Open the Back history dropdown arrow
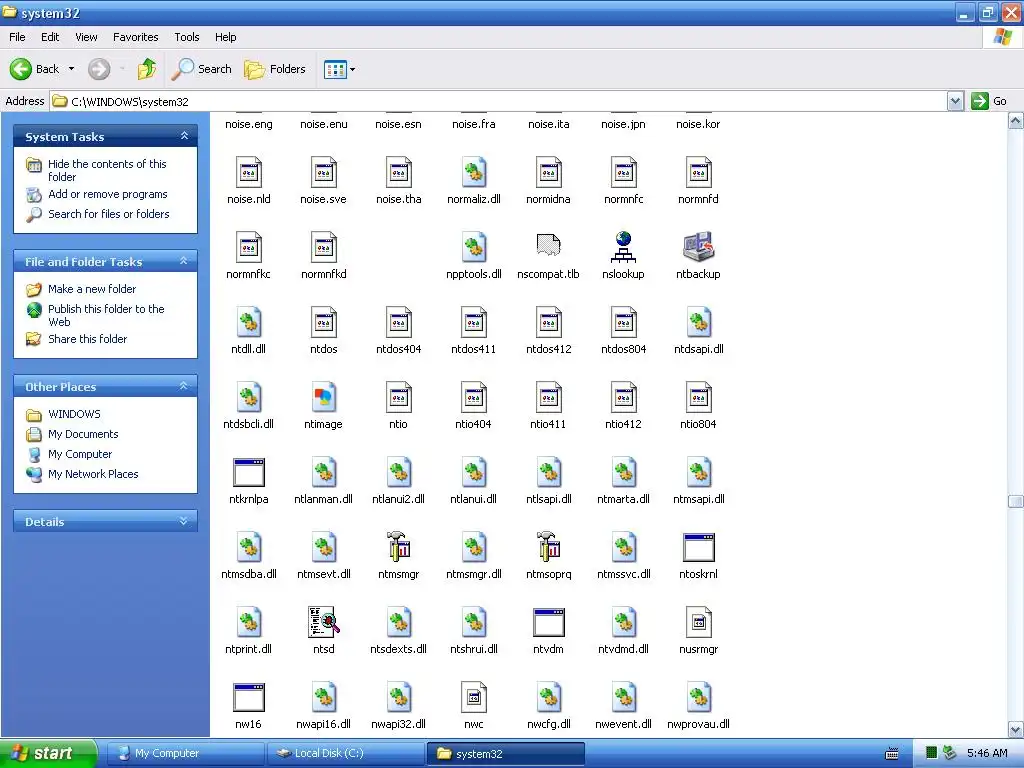The height and width of the screenshot is (768, 1024). pyautogui.click(x=71, y=69)
